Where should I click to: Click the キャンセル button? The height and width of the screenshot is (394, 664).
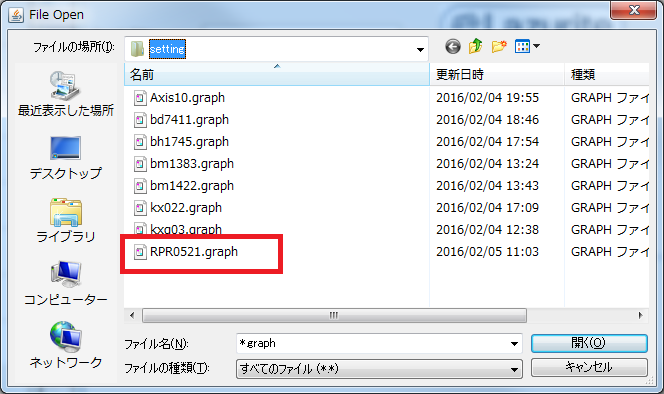[x=589, y=367]
